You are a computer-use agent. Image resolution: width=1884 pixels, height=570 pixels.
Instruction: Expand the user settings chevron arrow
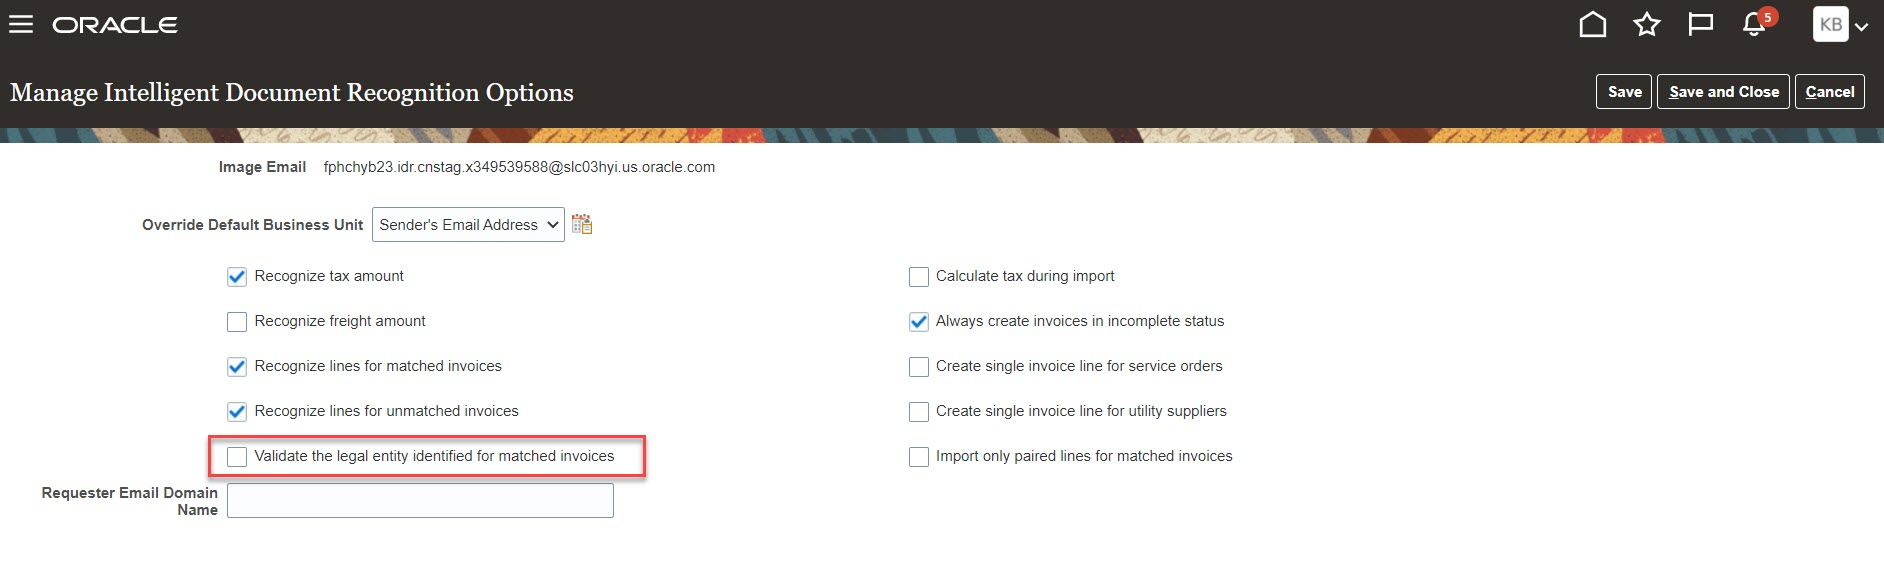click(1861, 27)
